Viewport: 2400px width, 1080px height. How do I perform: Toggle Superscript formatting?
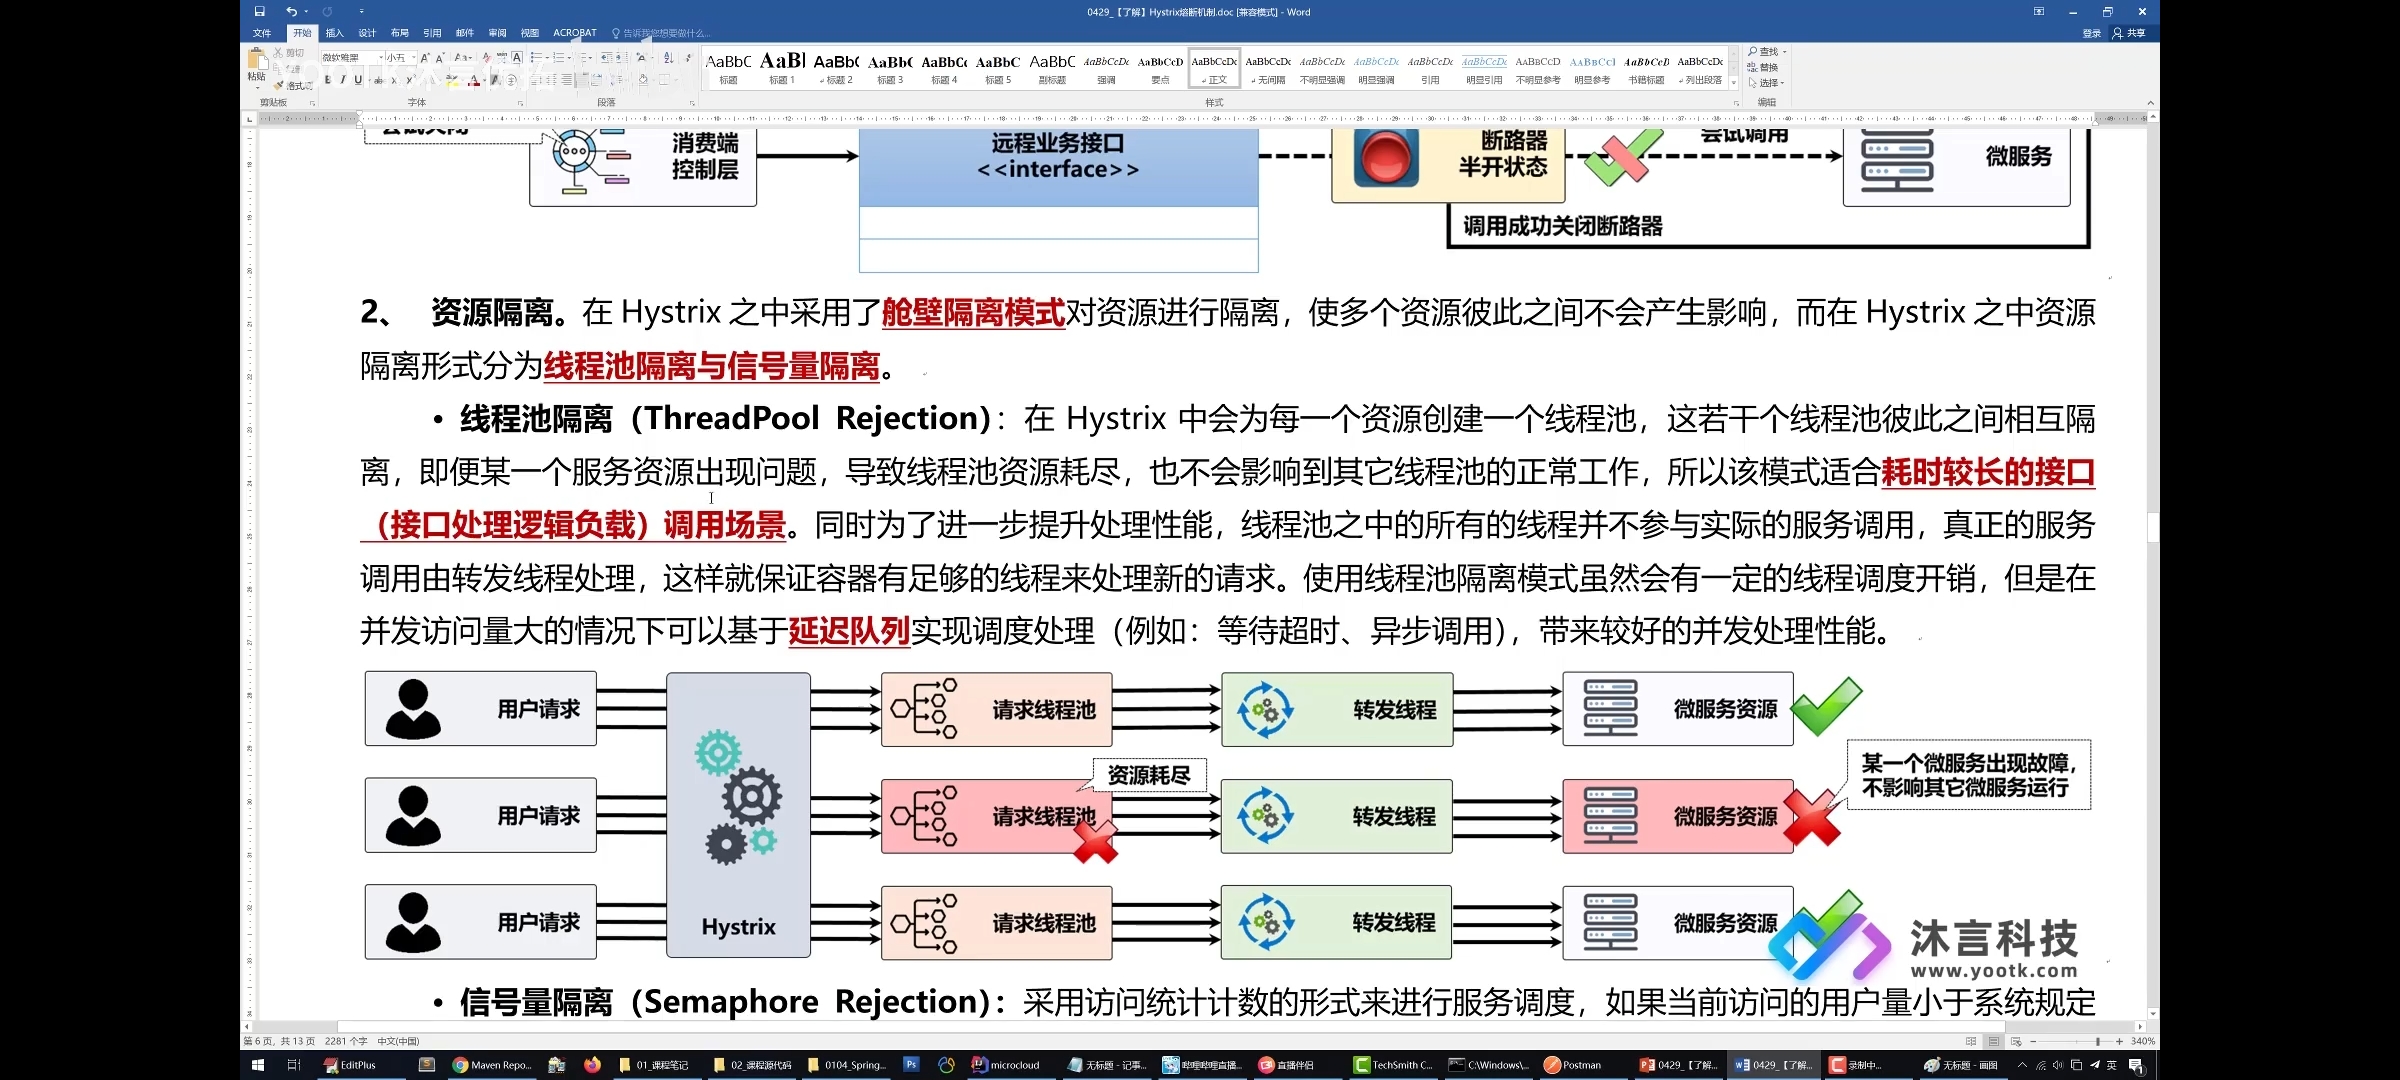[410, 80]
